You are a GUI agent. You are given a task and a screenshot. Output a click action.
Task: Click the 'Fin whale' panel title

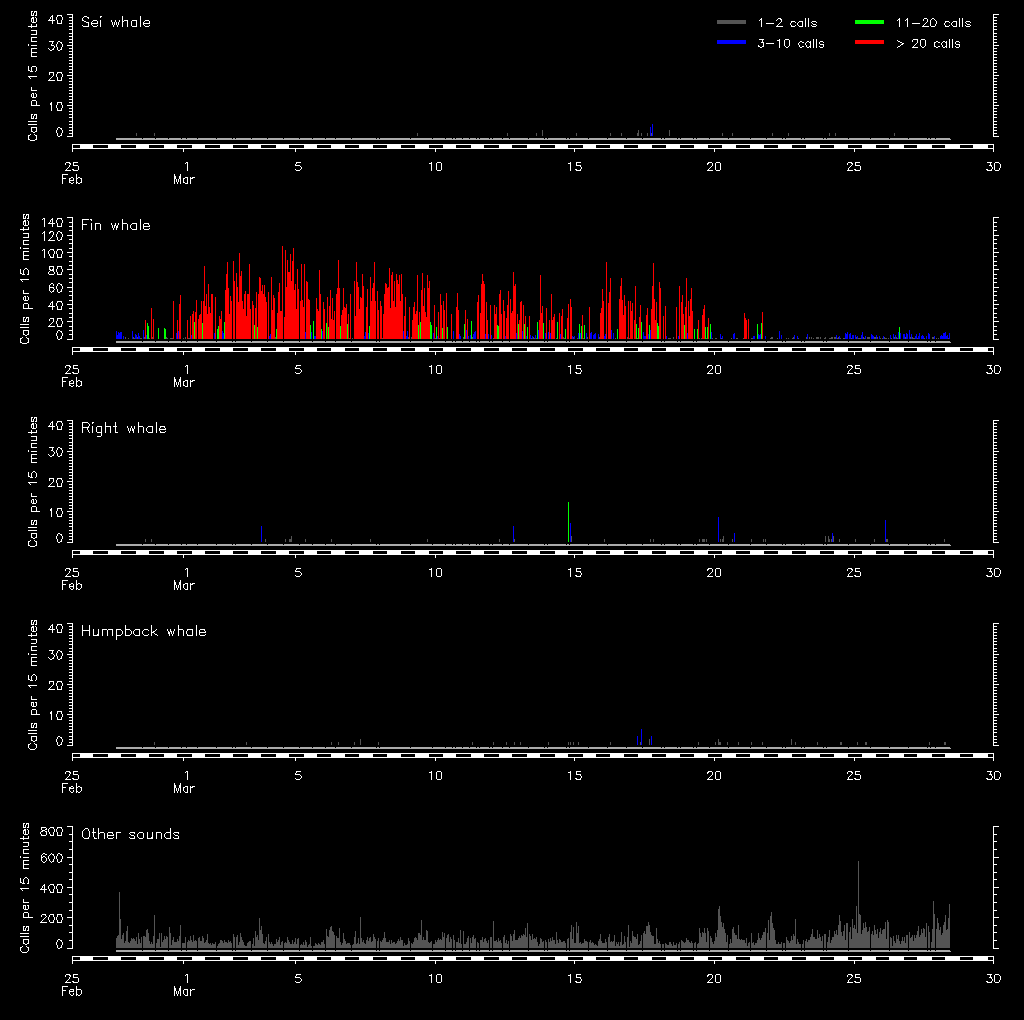tap(116, 225)
